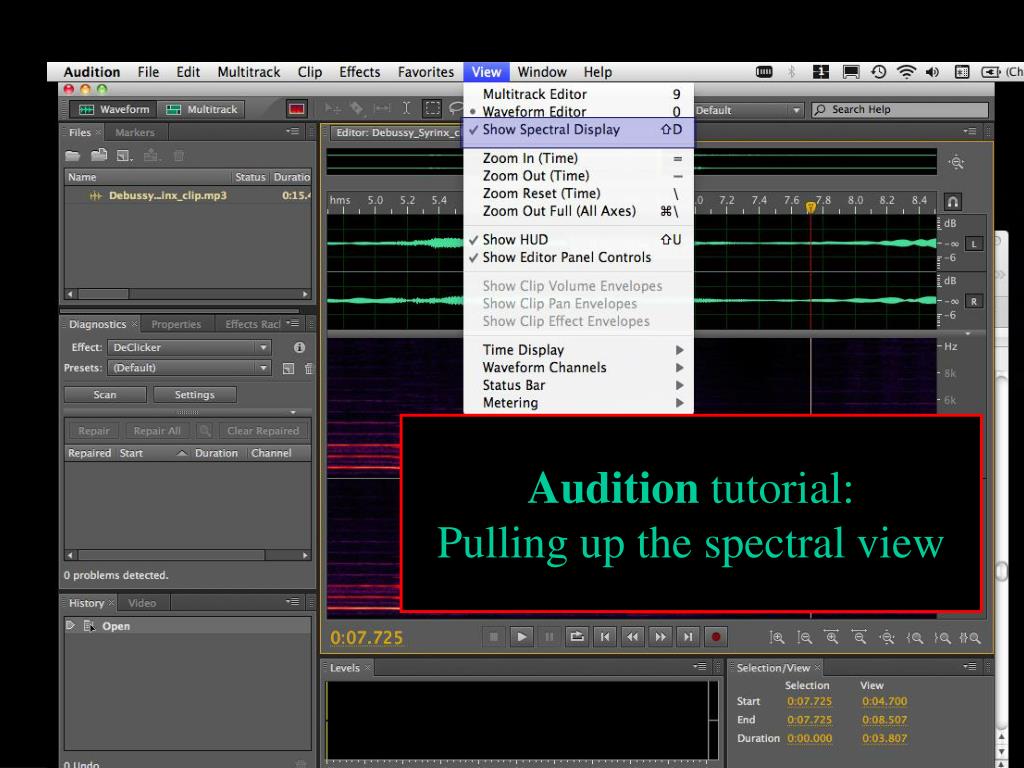Screen dimensions: 1024x768
Task: Select Debussy clip mp3 file in Files
Action: (x=187, y=195)
